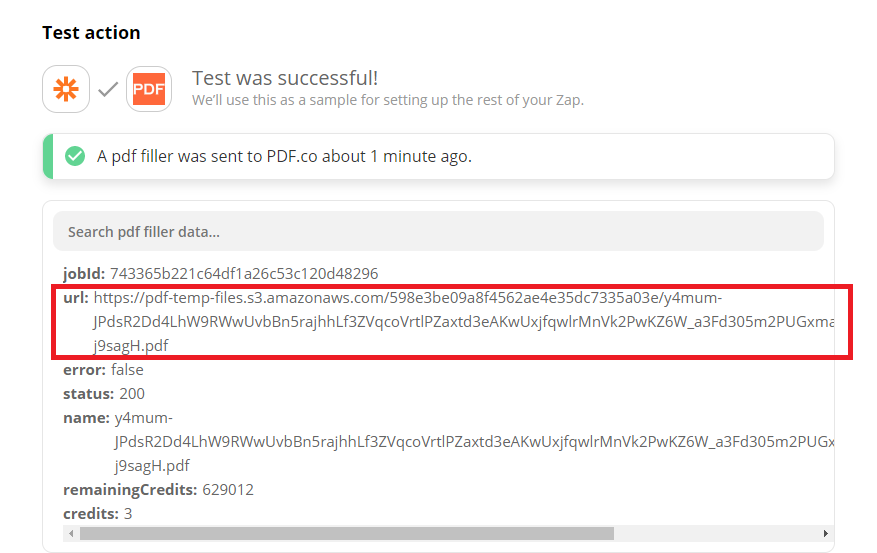Viewport: 877px width, 553px height.
Task: Click the horizontal scrollbar right arrow
Action: [826, 533]
